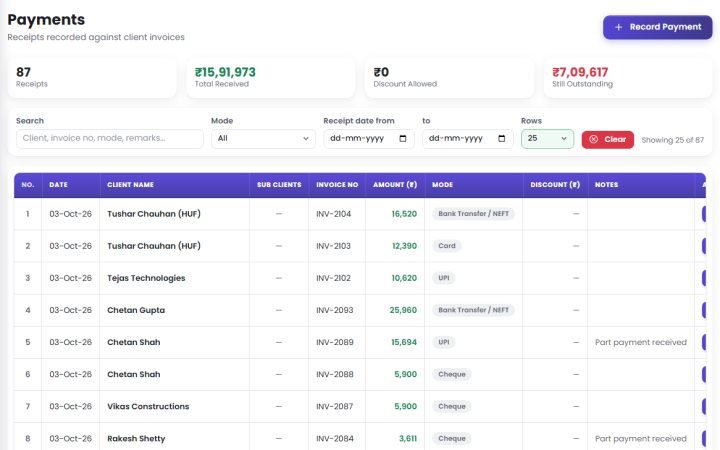Focus the Search client/invoice input field
This screenshot has height=450, width=720.
tap(110, 139)
